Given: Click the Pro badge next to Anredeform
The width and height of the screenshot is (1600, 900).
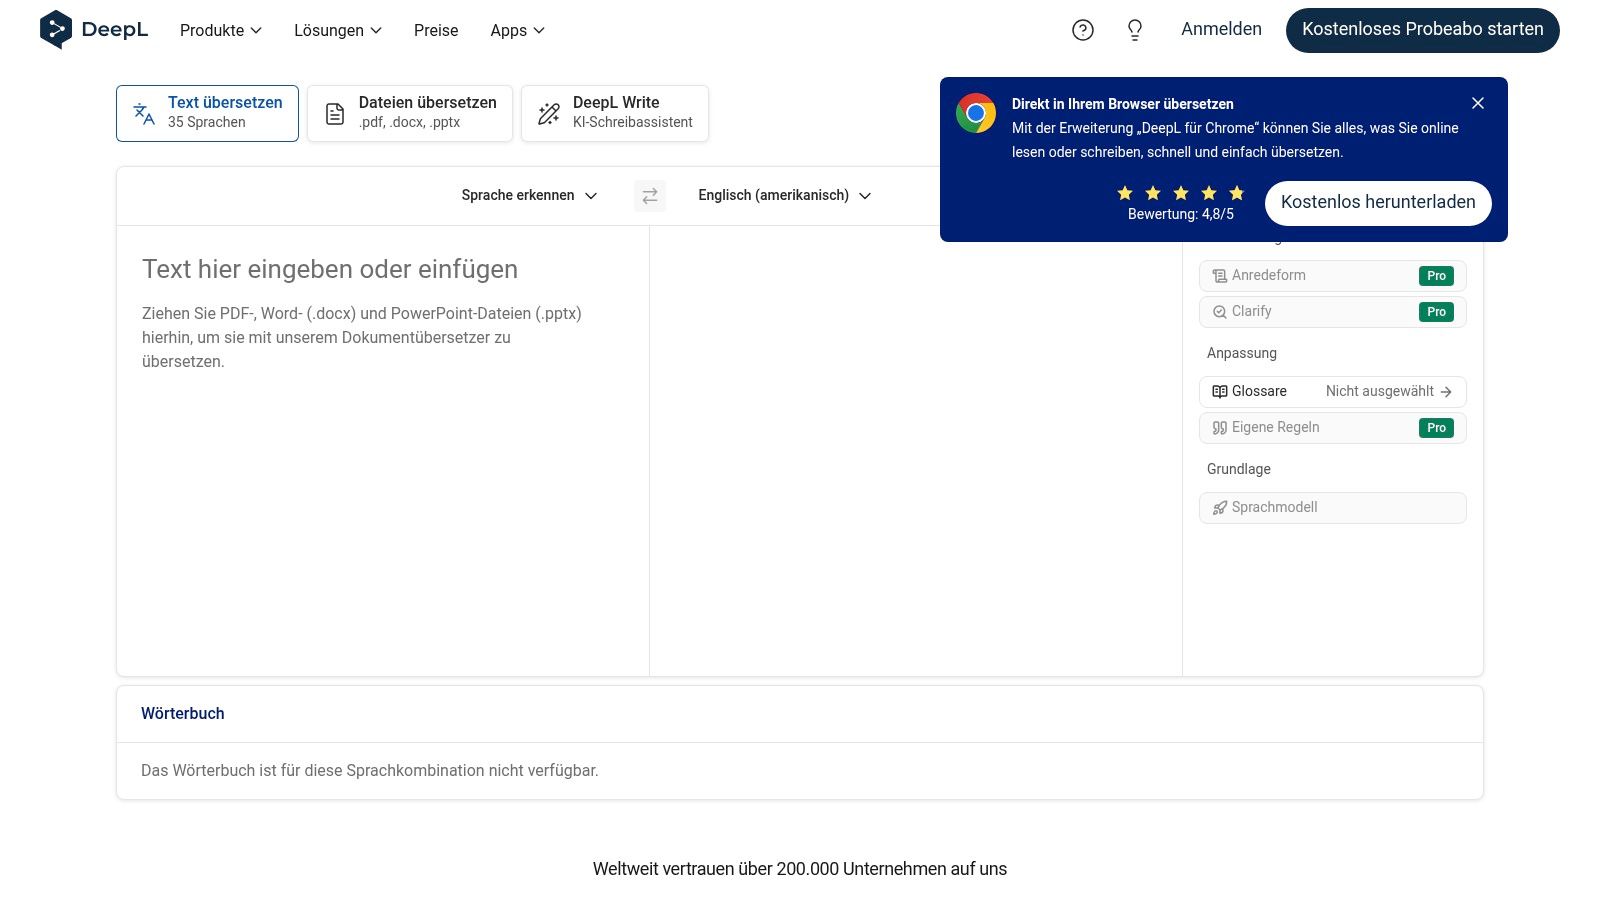Looking at the screenshot, I should point(1436,276).
